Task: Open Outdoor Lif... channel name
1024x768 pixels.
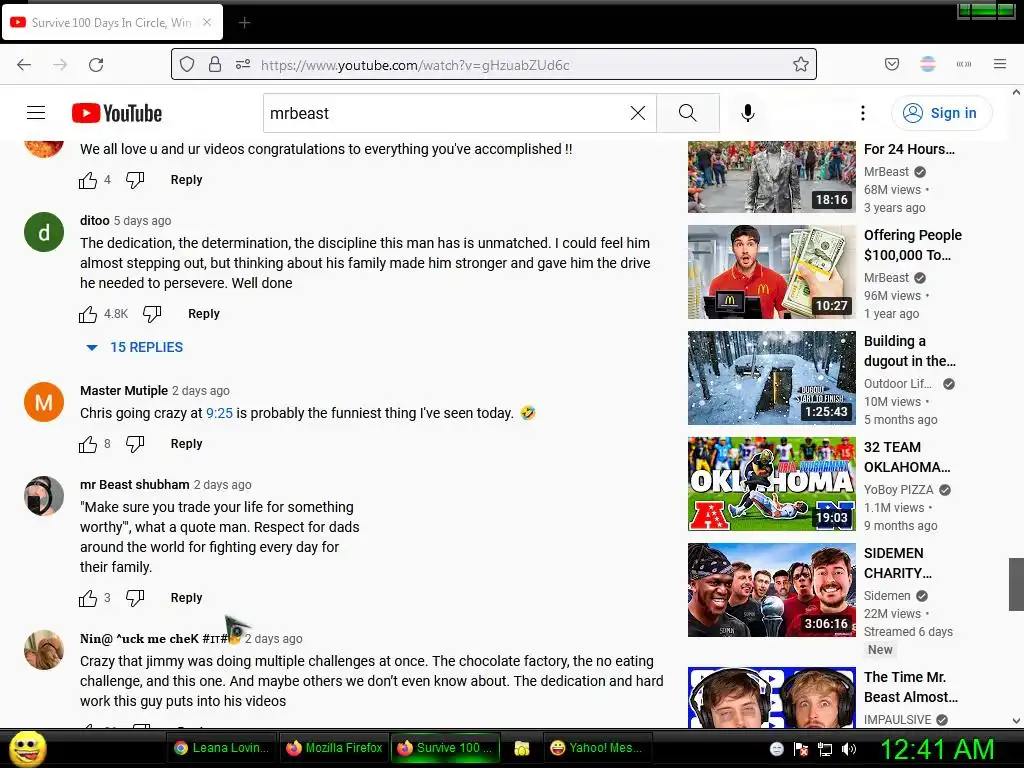Action: 898,384
